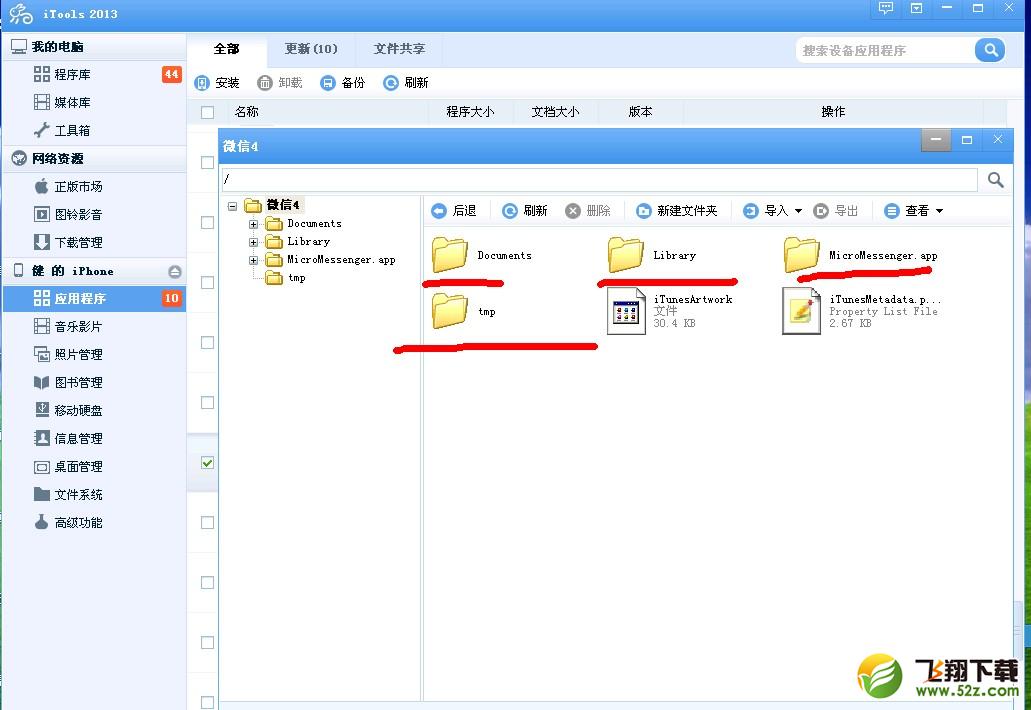Open 移动硬盘 section
Screen dimensions: 1031x710
[94, 410]
